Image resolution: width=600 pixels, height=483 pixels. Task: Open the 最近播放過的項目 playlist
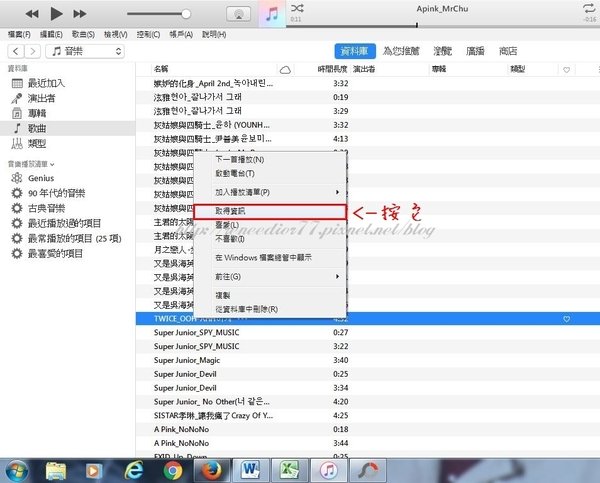point(67,223)
